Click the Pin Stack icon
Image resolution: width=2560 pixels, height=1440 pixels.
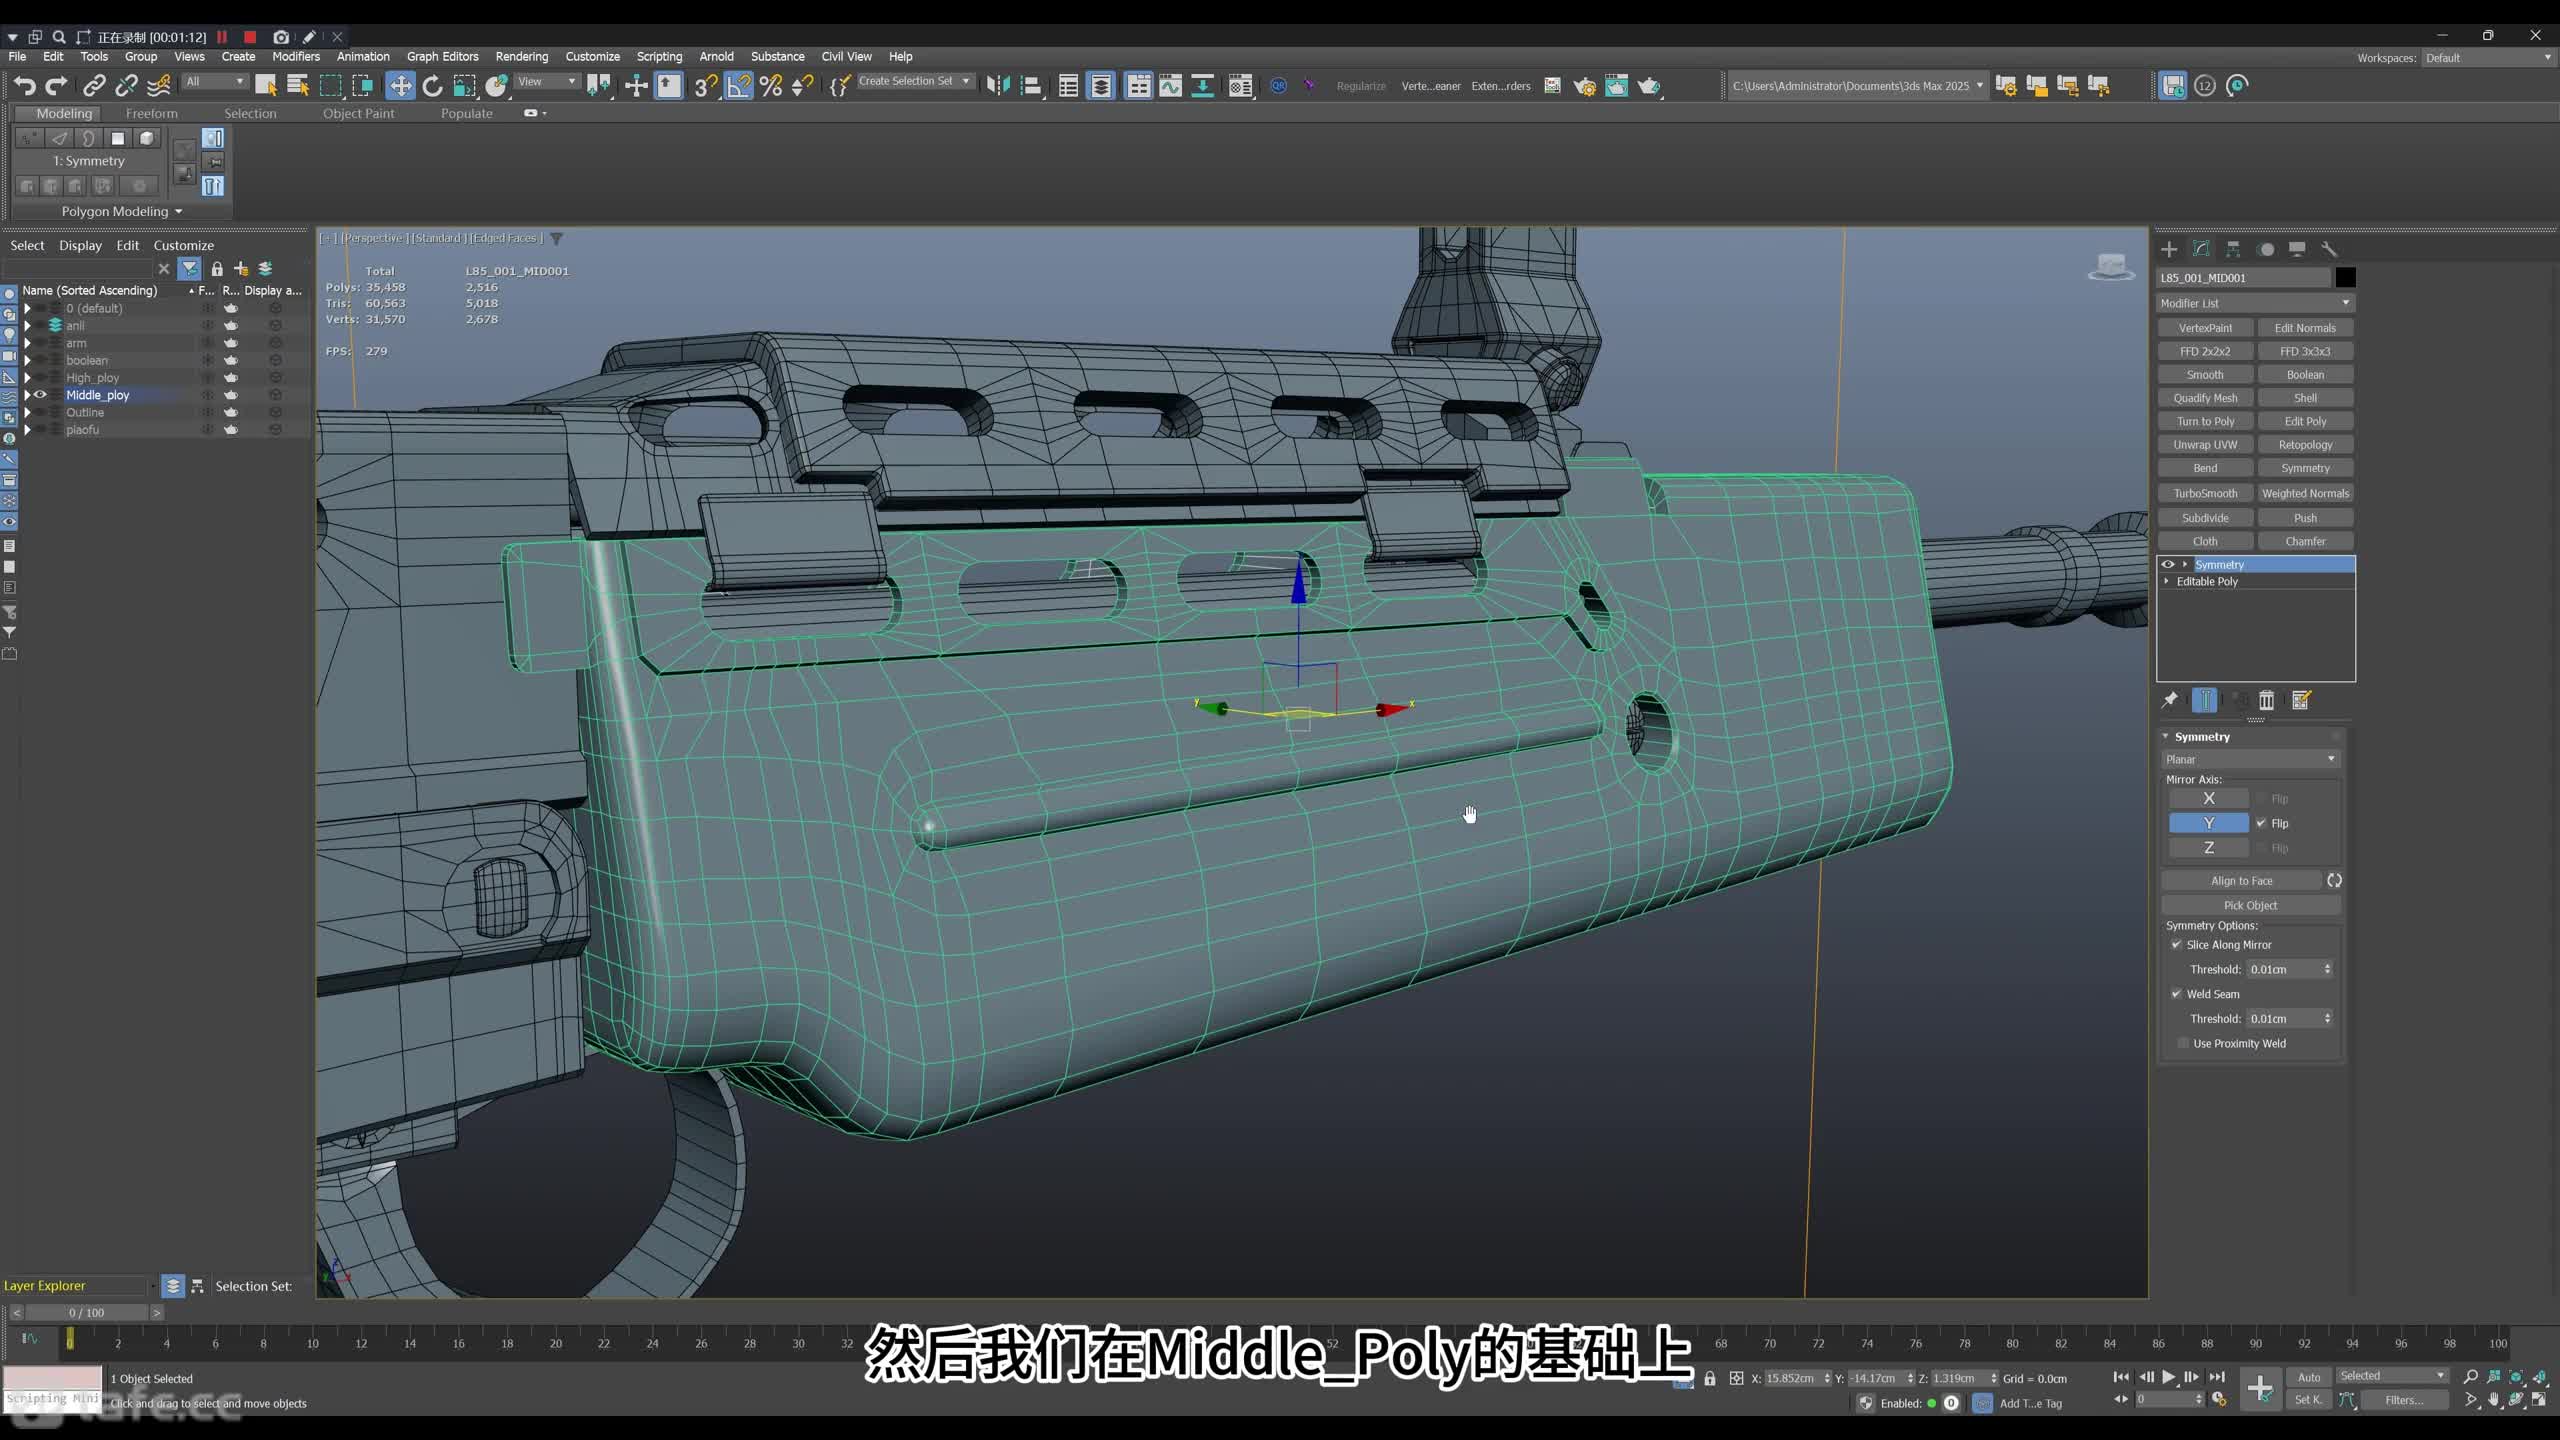(x=2170, y=700)
